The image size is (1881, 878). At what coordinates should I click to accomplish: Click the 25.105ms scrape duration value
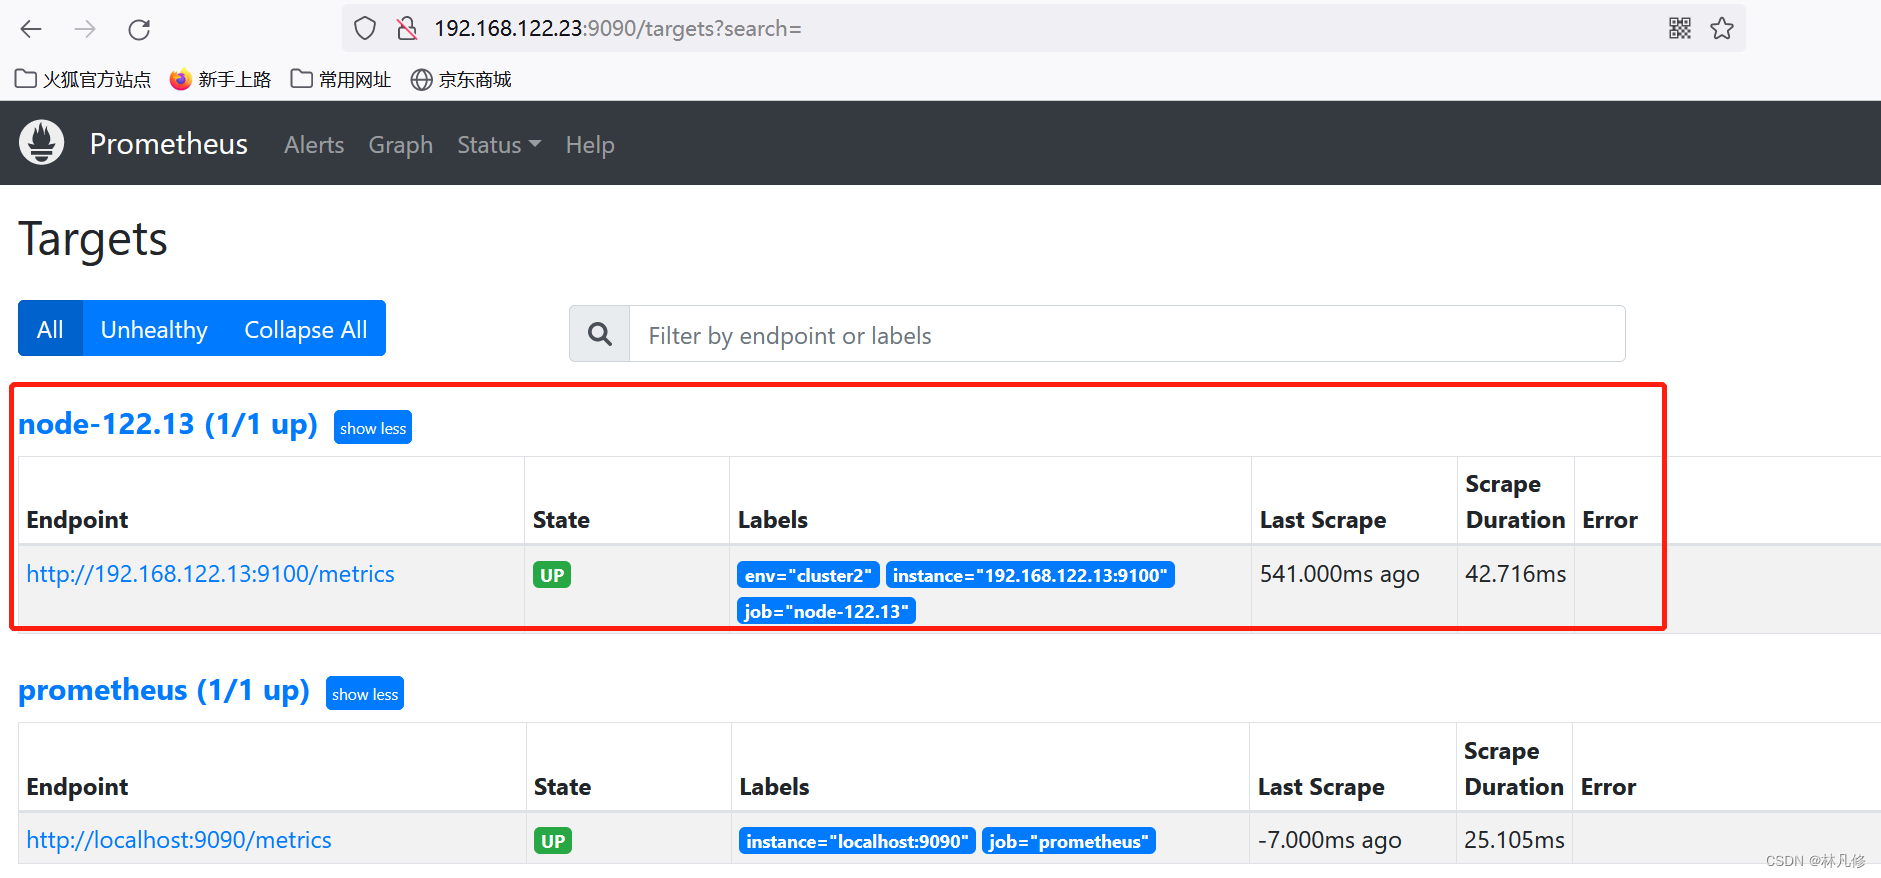(1514, 840)
